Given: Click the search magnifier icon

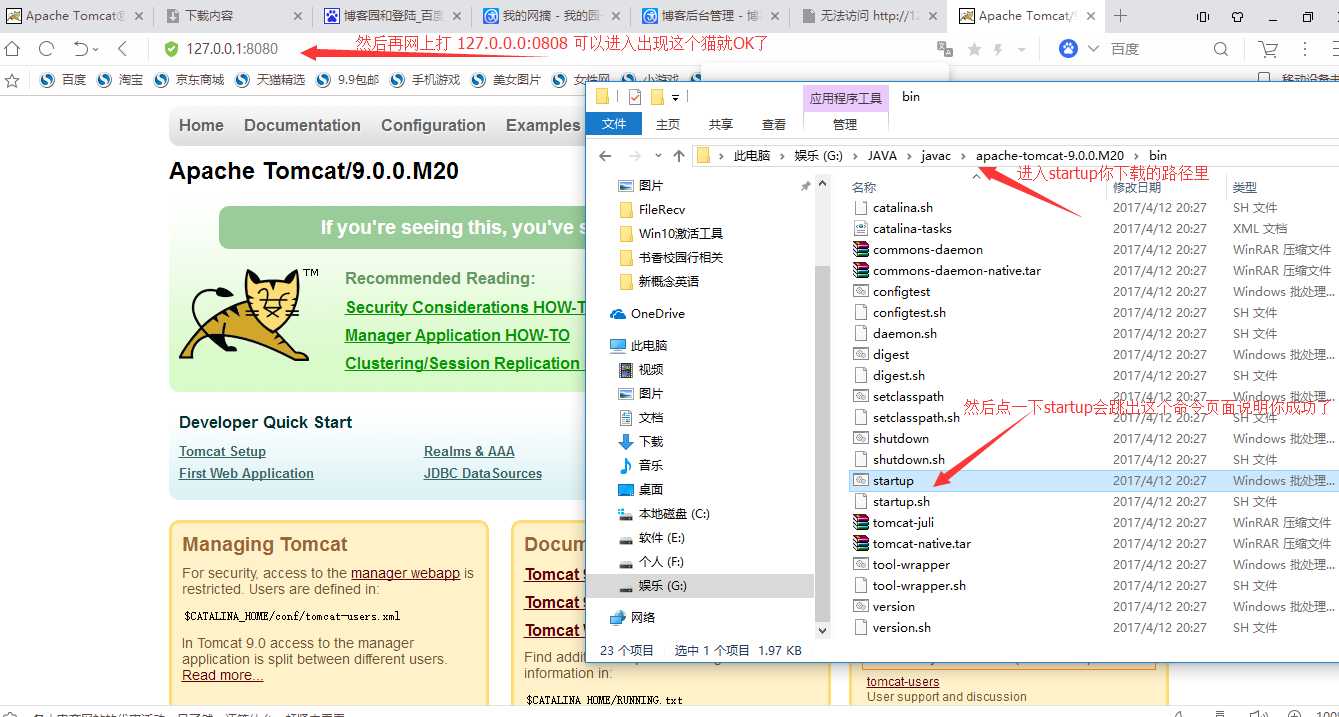Looking at the screenshot, I should pos(1221,49).
